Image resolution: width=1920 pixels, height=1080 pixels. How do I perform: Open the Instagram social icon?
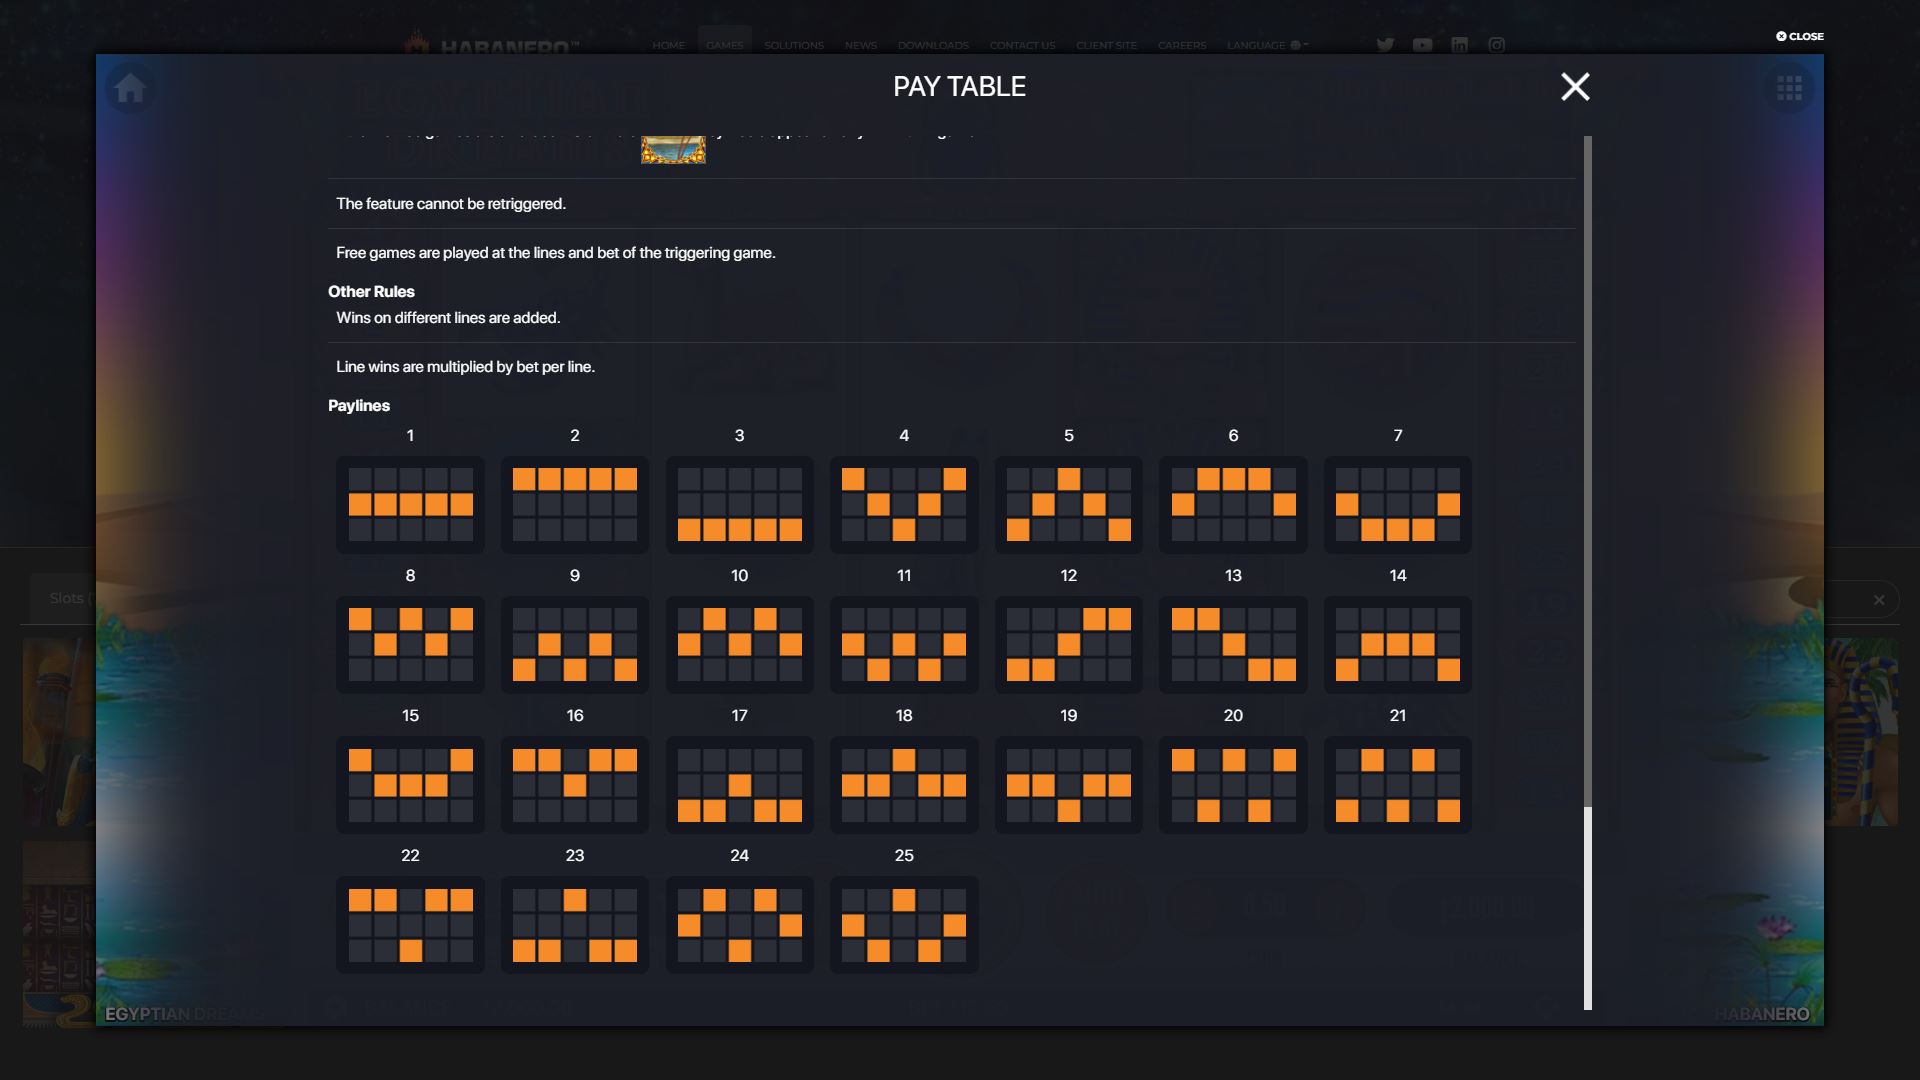[x=1496, y=45]
